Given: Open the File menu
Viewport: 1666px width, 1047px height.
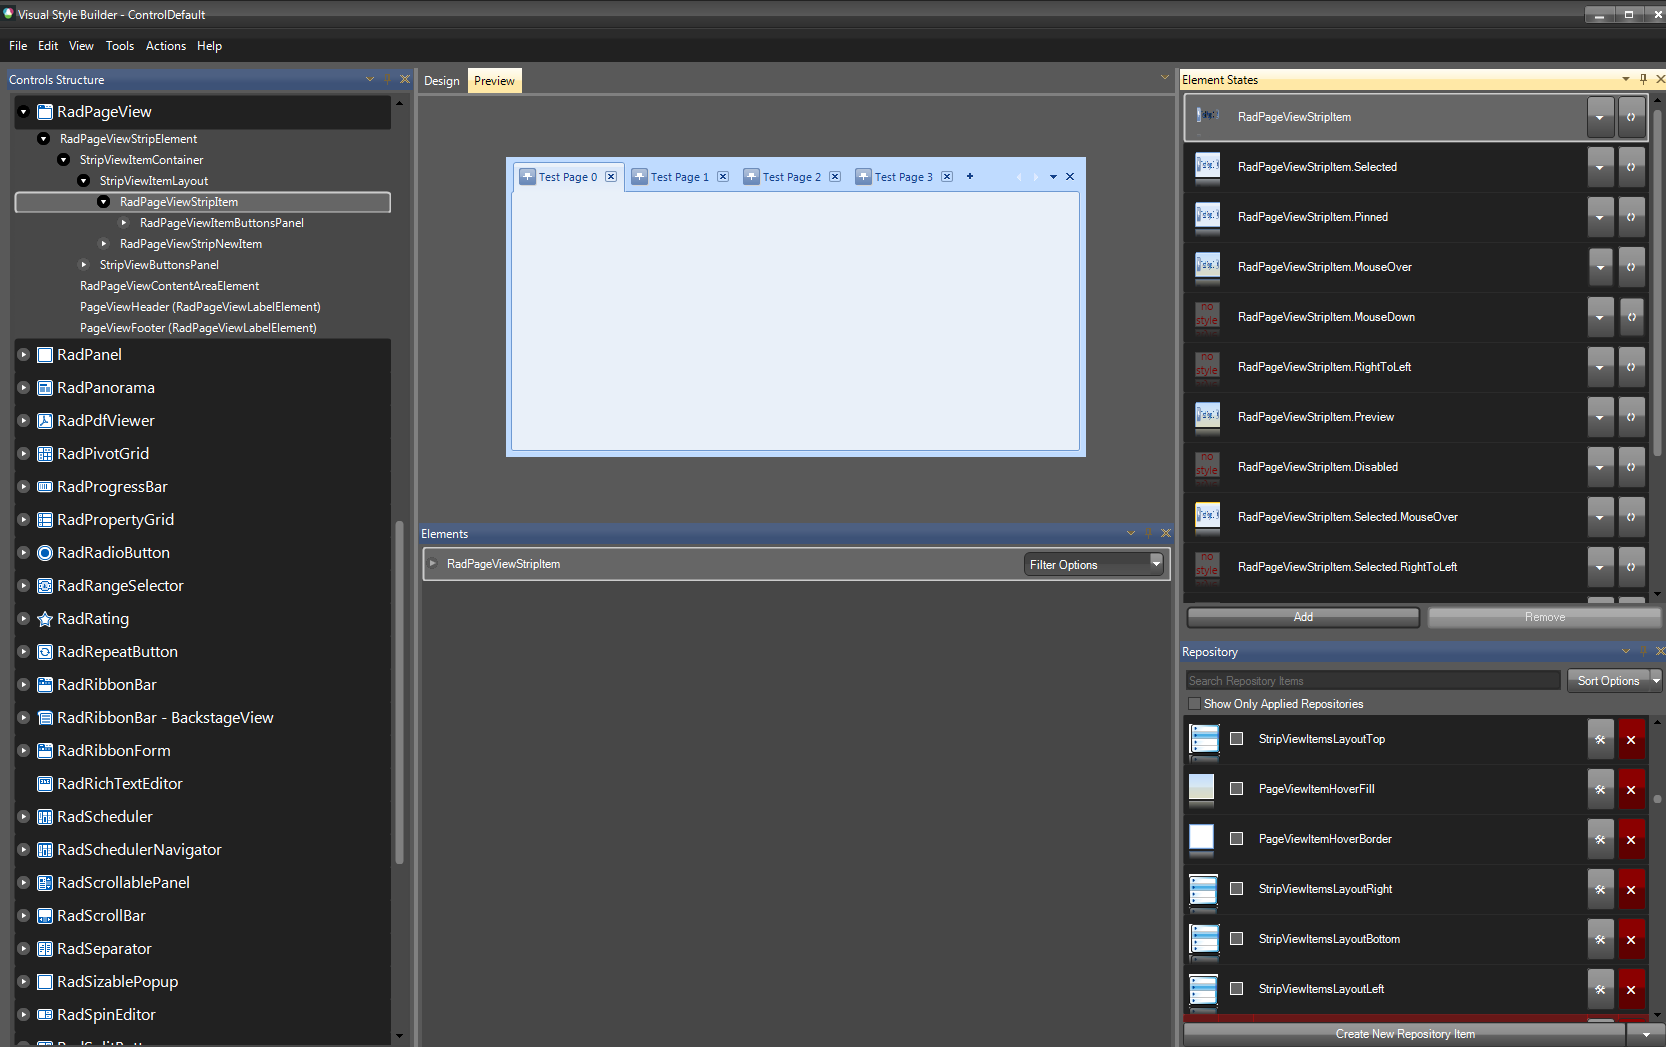Looking at the screenshot, I should click(18, 46).
